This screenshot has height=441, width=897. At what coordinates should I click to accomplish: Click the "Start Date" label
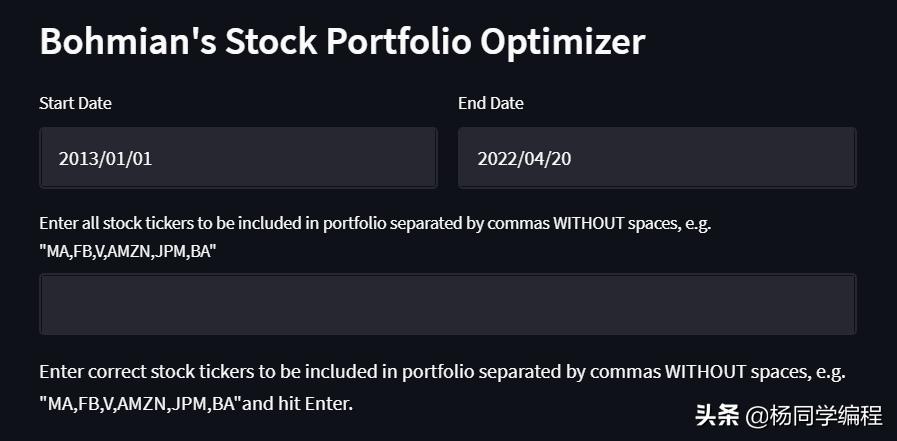pyautogui.click(x=75, y=103)
